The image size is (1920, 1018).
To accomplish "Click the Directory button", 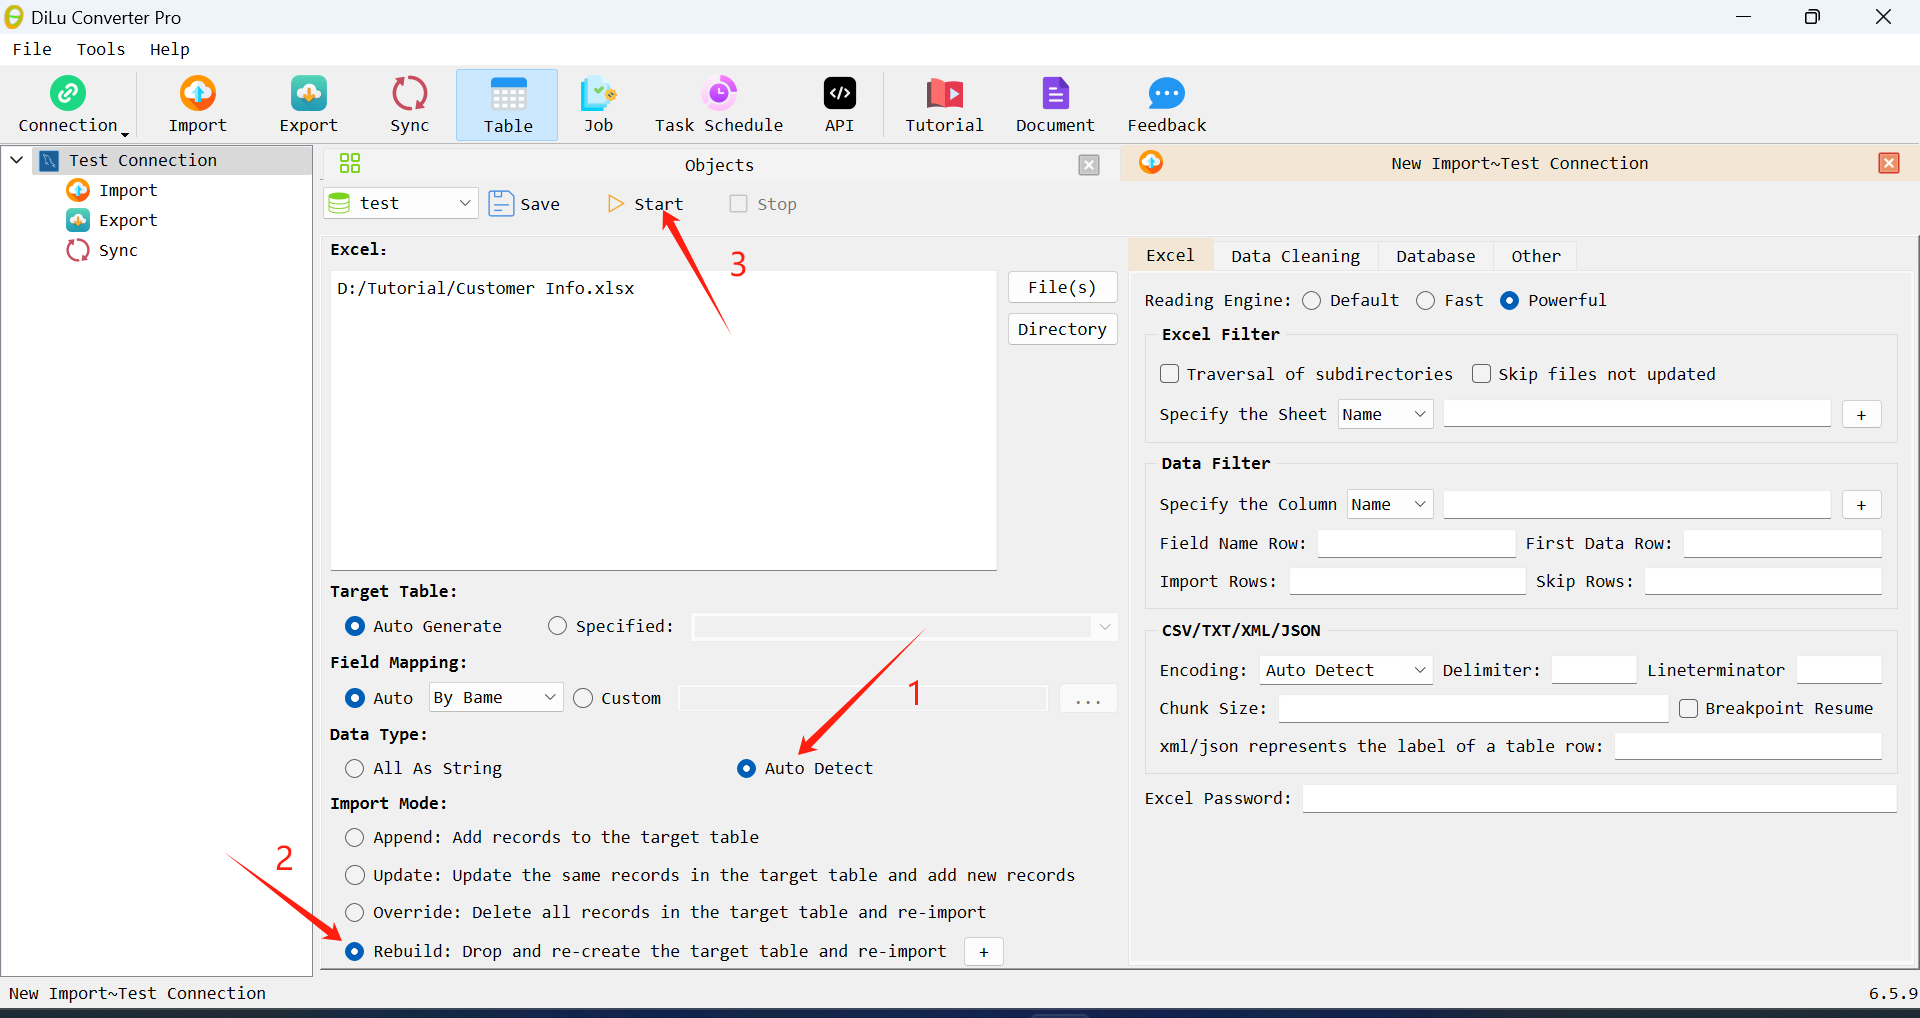I will coord(1062,329).
